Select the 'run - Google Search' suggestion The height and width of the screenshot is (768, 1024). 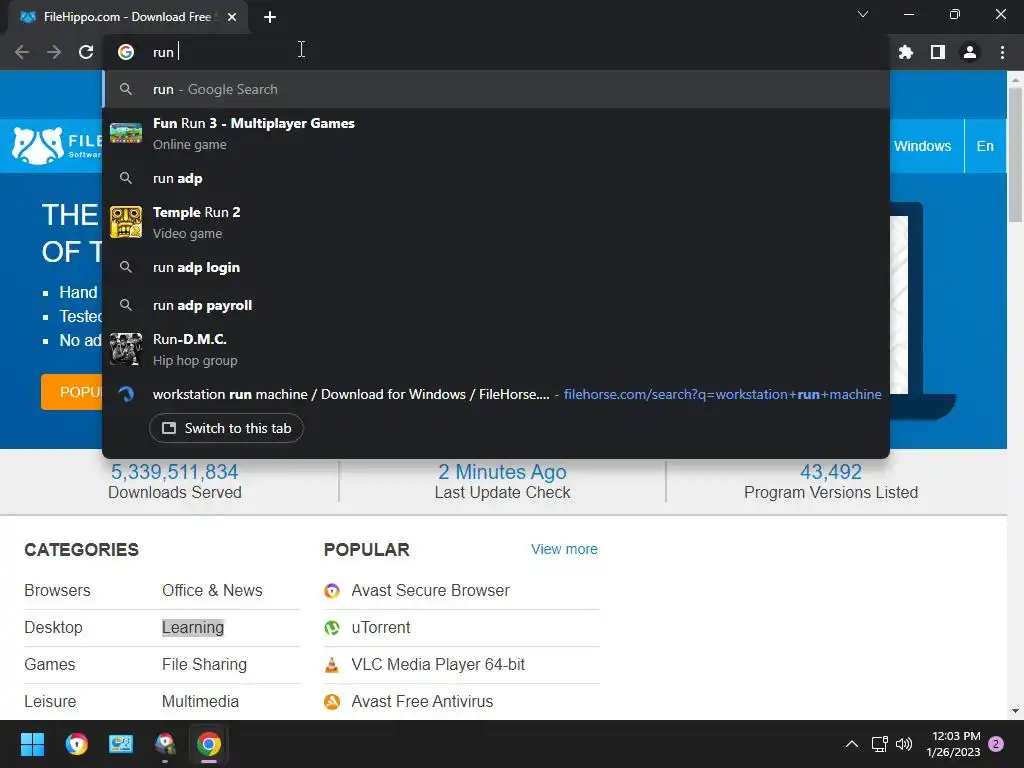tap(496, 89)
